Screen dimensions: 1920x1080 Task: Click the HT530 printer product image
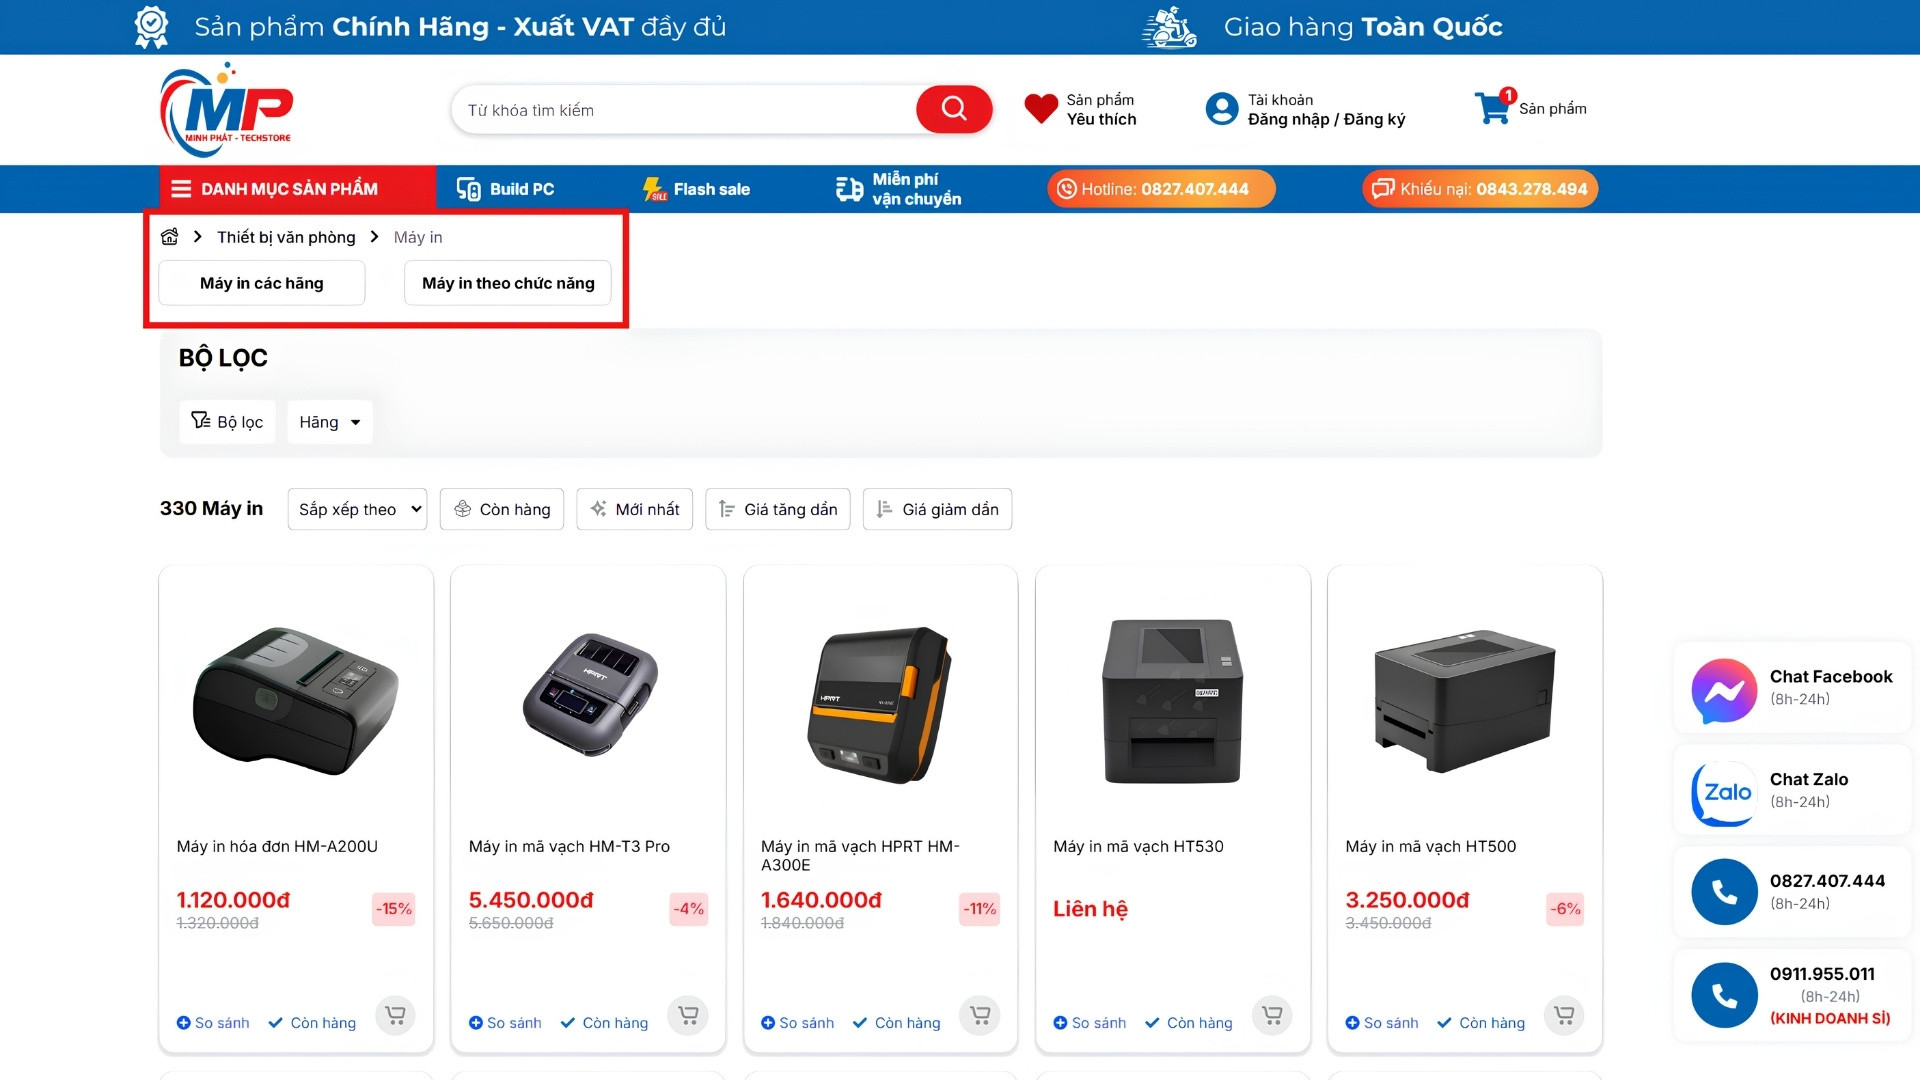(x=1172, y=701)
